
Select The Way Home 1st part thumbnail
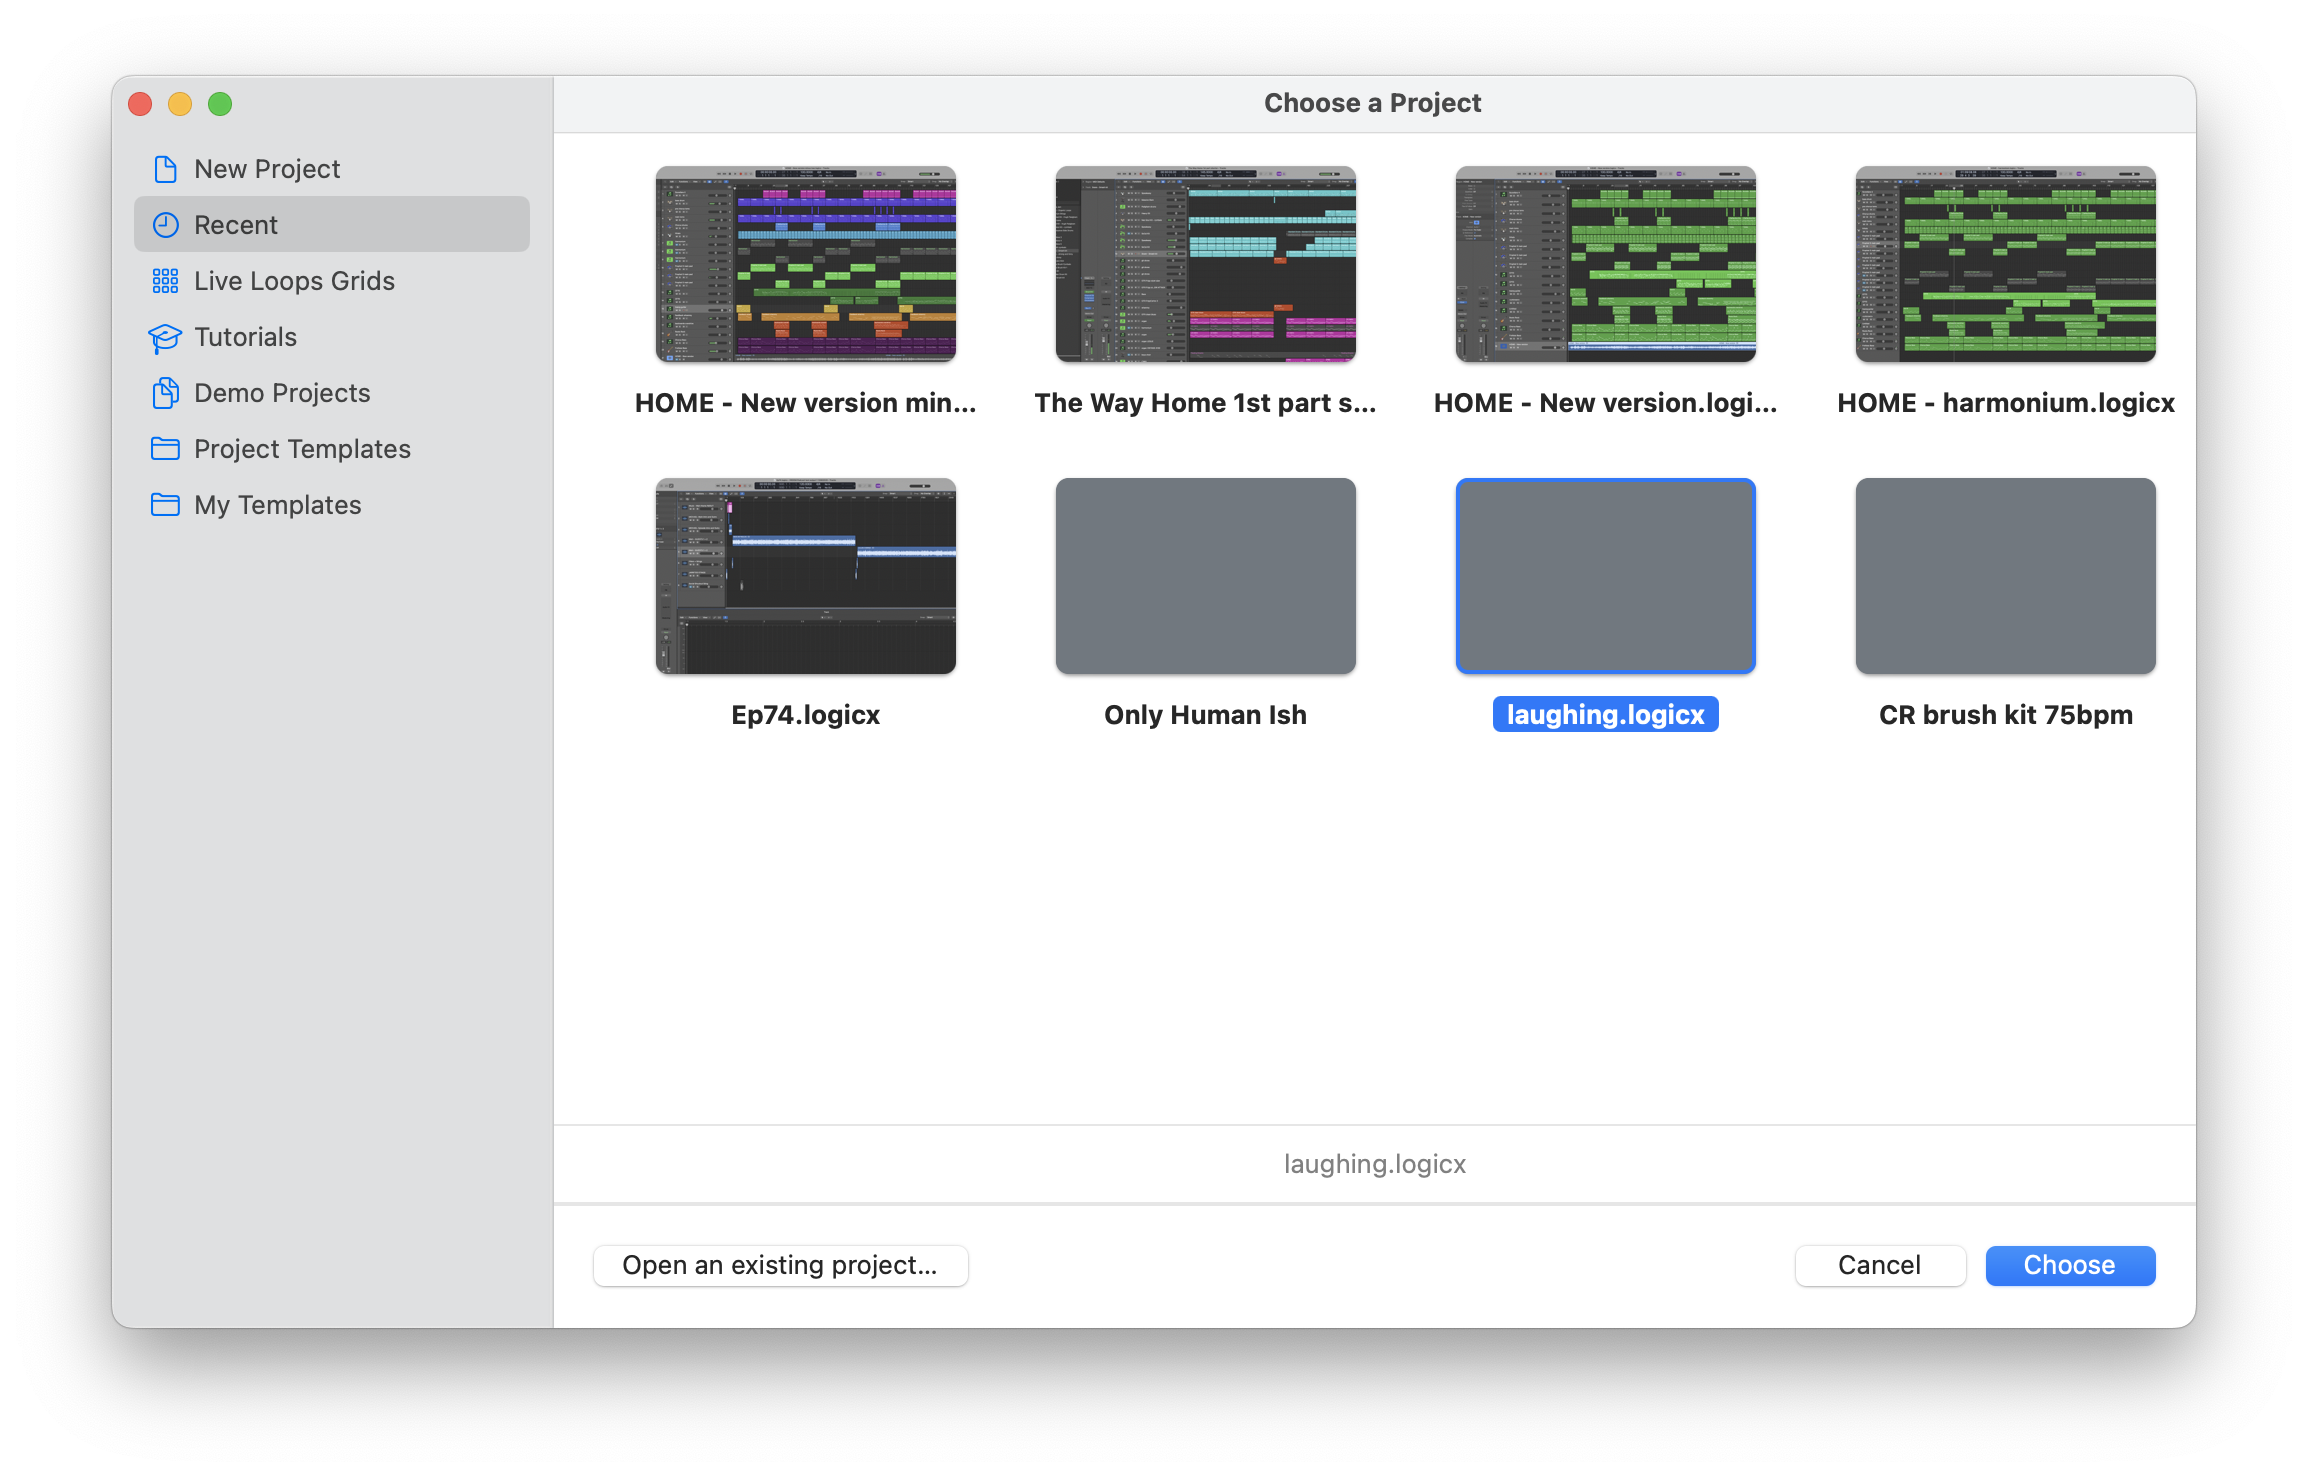[1205, 264]
